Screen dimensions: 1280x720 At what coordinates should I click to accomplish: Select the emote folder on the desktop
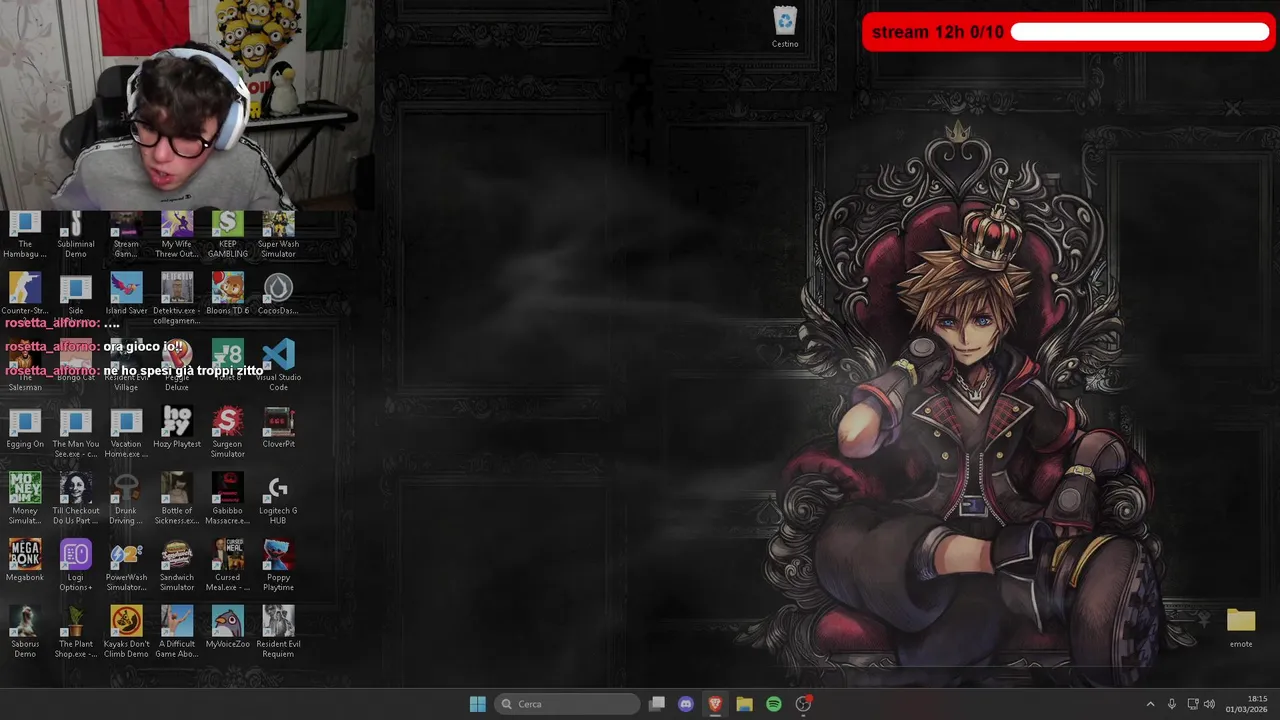1241,628
